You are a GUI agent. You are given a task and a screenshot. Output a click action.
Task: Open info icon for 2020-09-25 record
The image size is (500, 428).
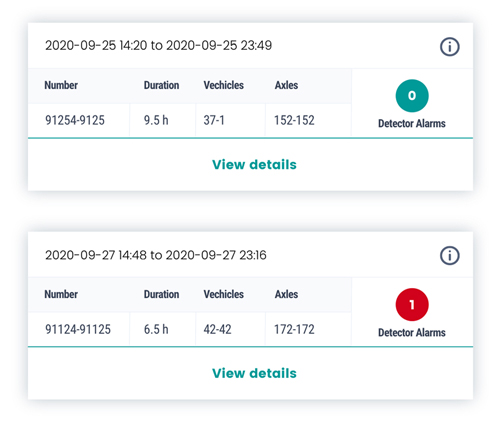450,47
